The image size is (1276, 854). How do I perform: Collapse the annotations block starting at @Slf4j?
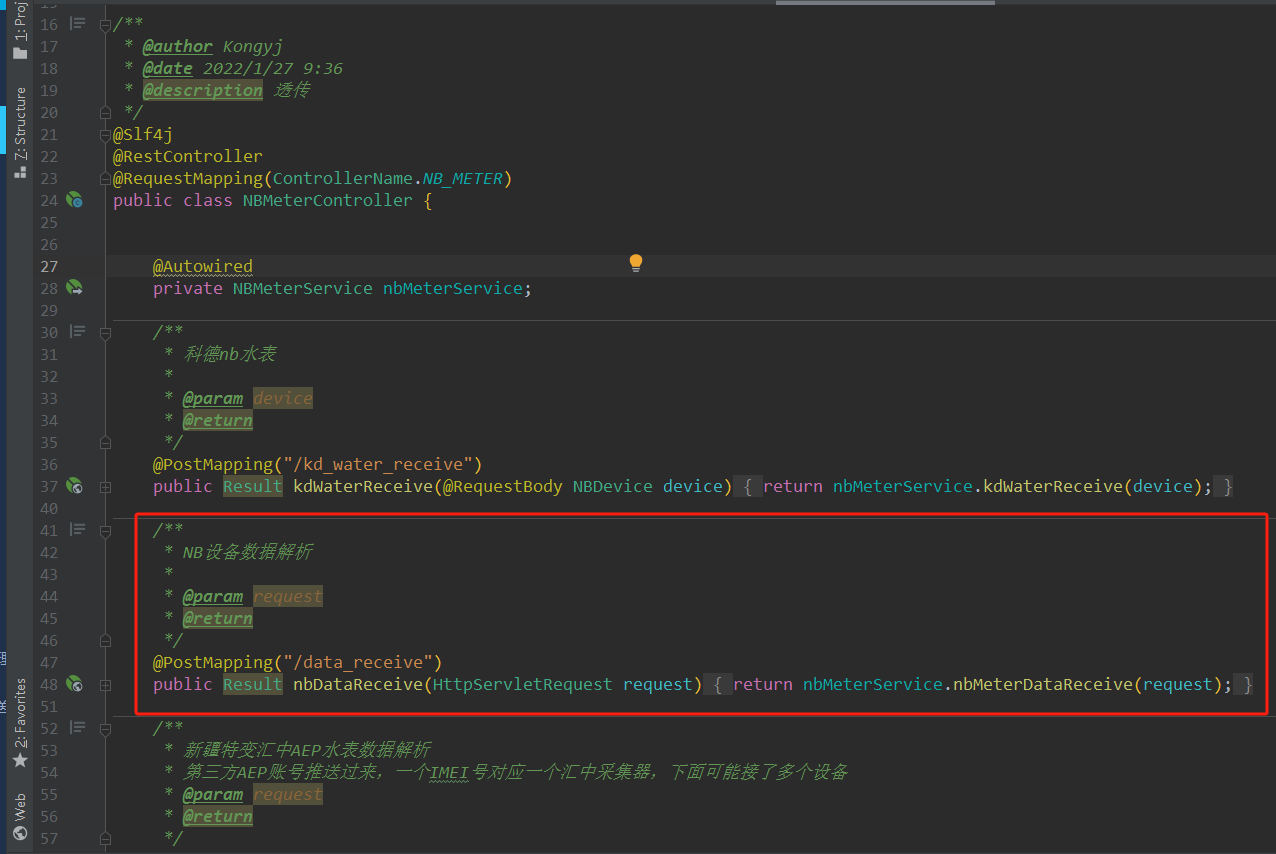(x=105, y=135)
